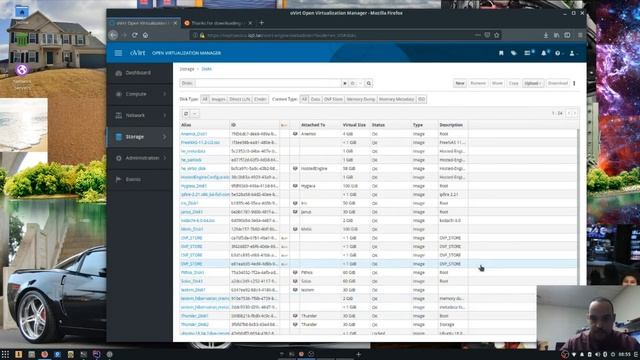Click Firefox back button

tap(113, 35)
